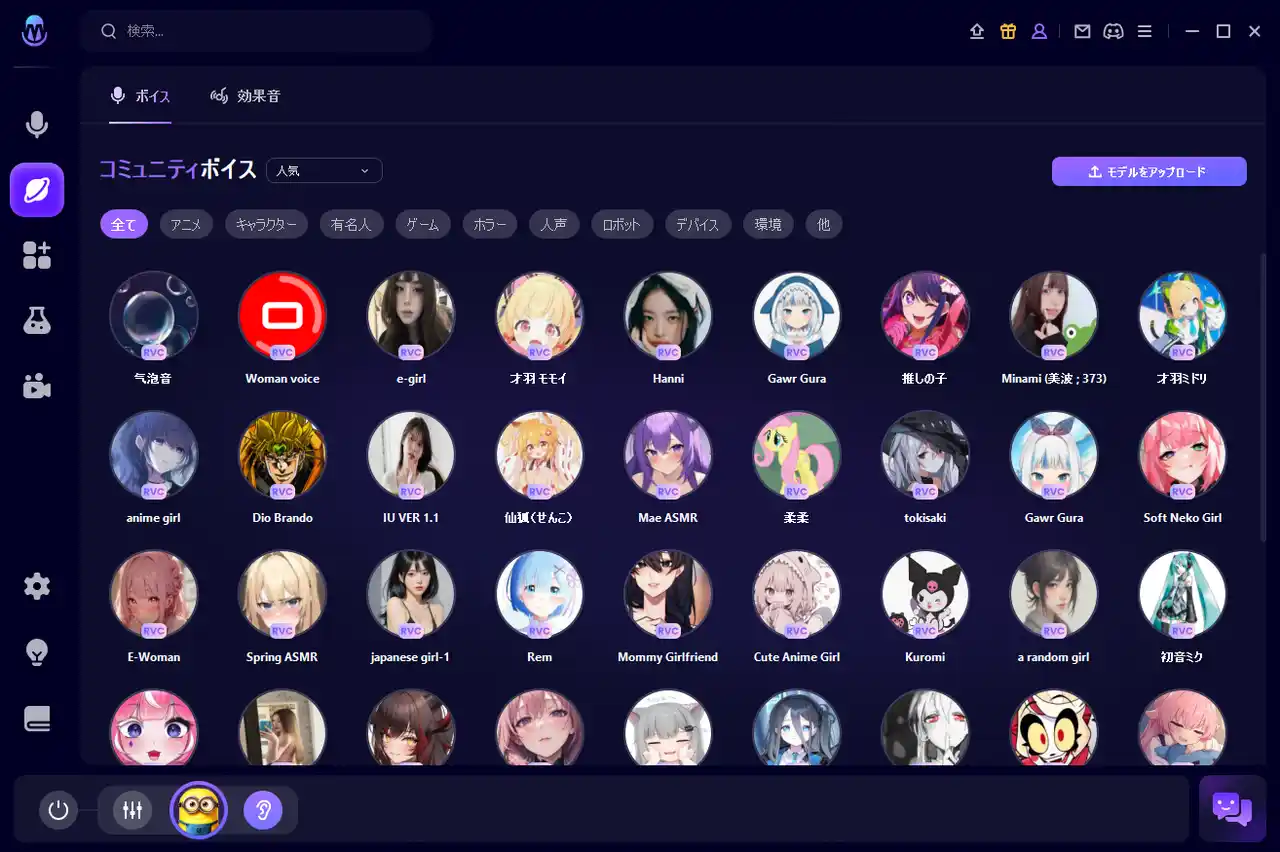Click the vertical scrollbar of voice list
The height and width of the screenshot is (852, 1280).
(x=1263, y=400)
